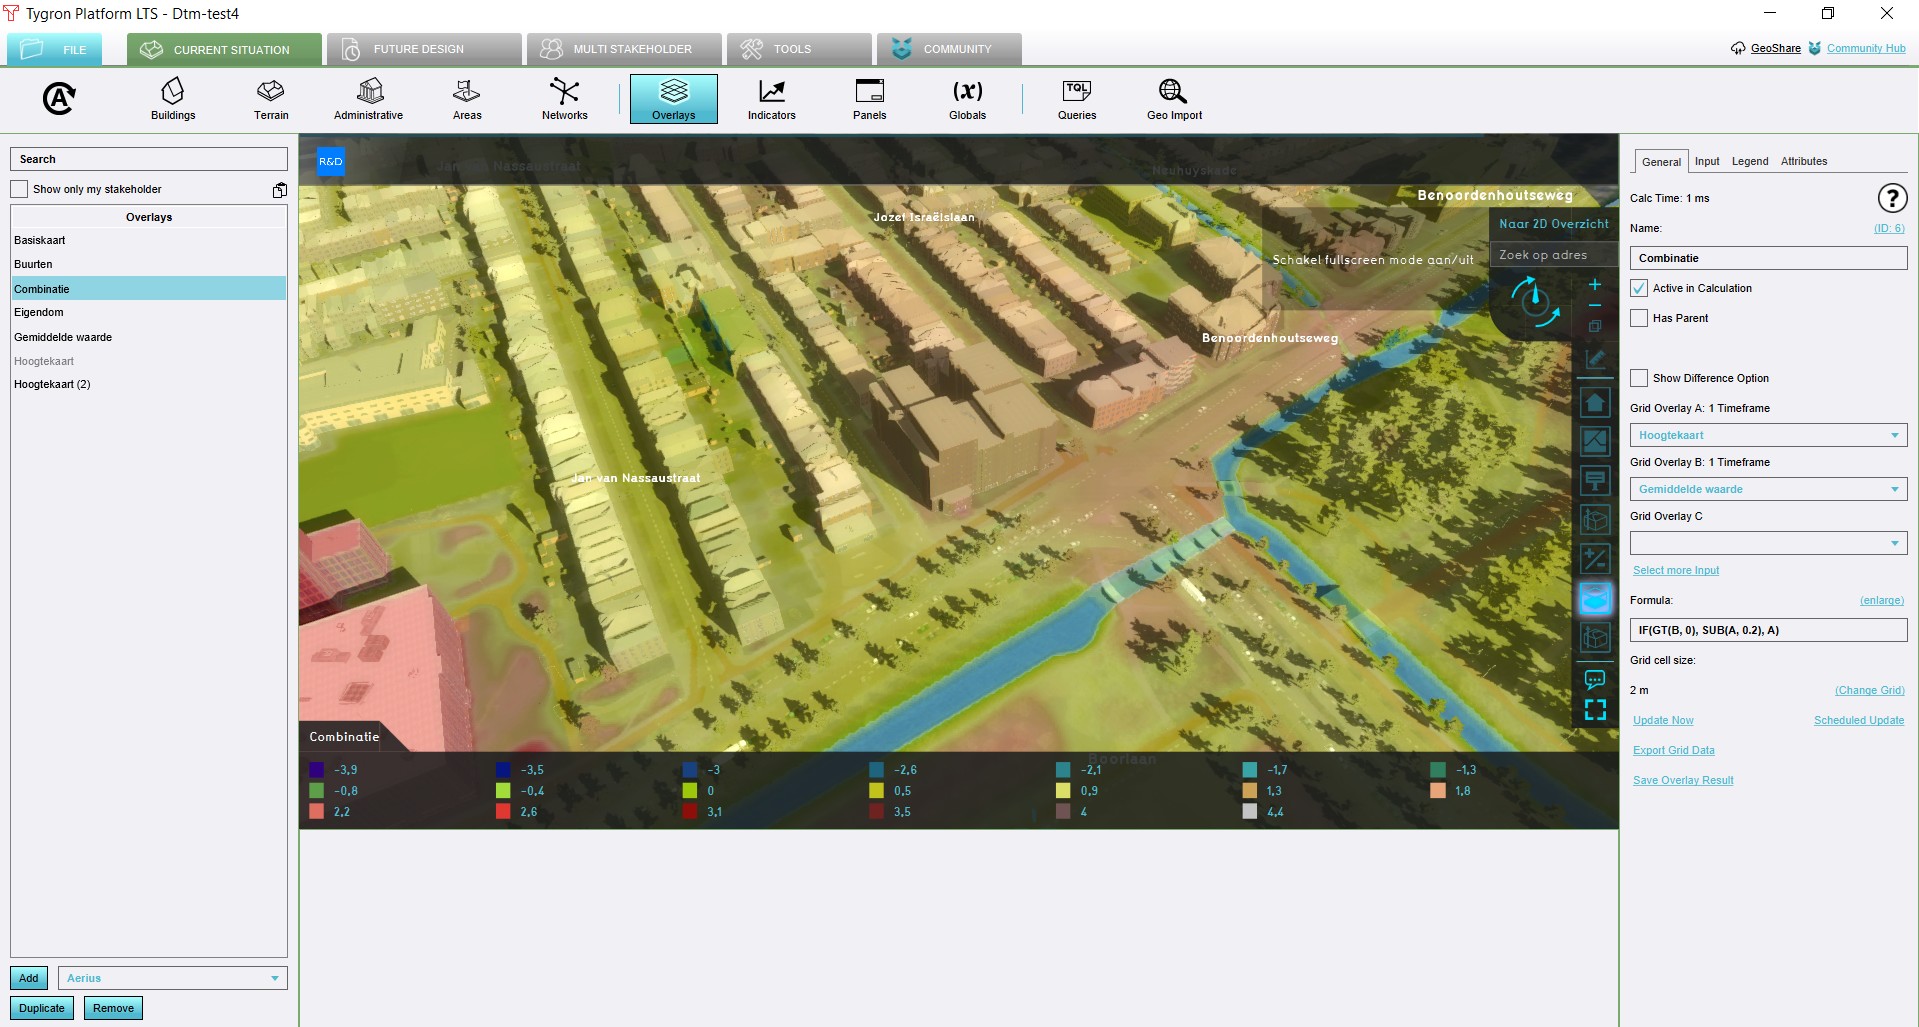Enable Show only my stakeholder
The width and height of the screenshot is (1919, 1027).
[20, 189]
